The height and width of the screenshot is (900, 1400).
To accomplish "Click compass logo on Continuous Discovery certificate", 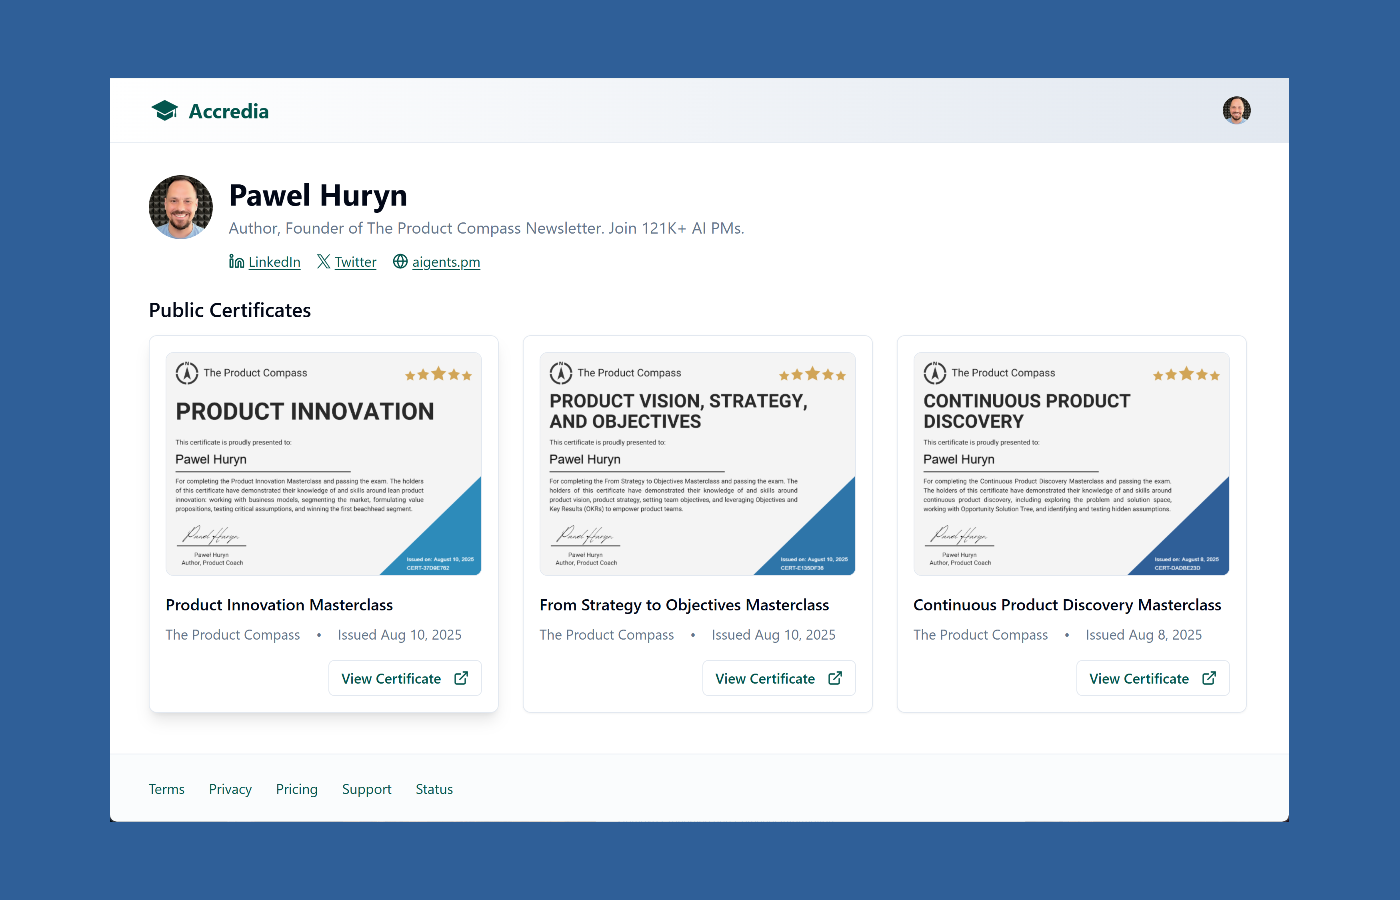I will pos(935,373).
